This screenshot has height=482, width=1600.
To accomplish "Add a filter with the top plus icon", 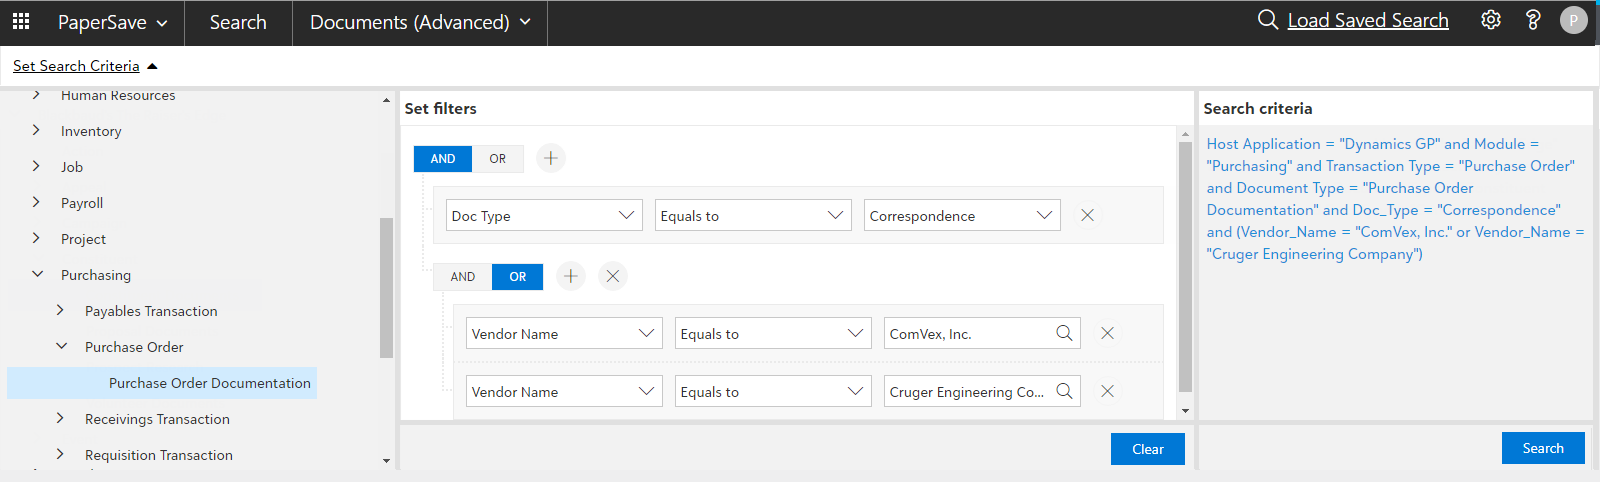I will pos(551,158).
